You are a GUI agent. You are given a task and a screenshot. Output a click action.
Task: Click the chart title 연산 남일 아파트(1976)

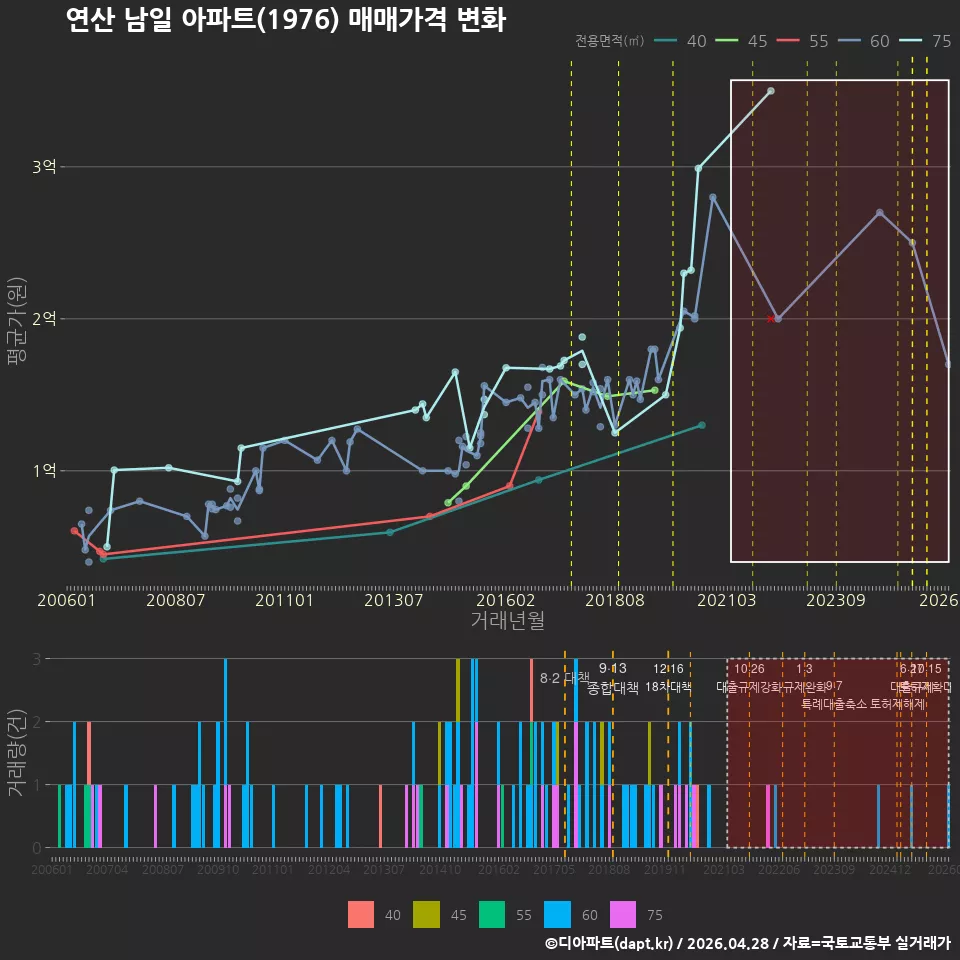(203, 20)
